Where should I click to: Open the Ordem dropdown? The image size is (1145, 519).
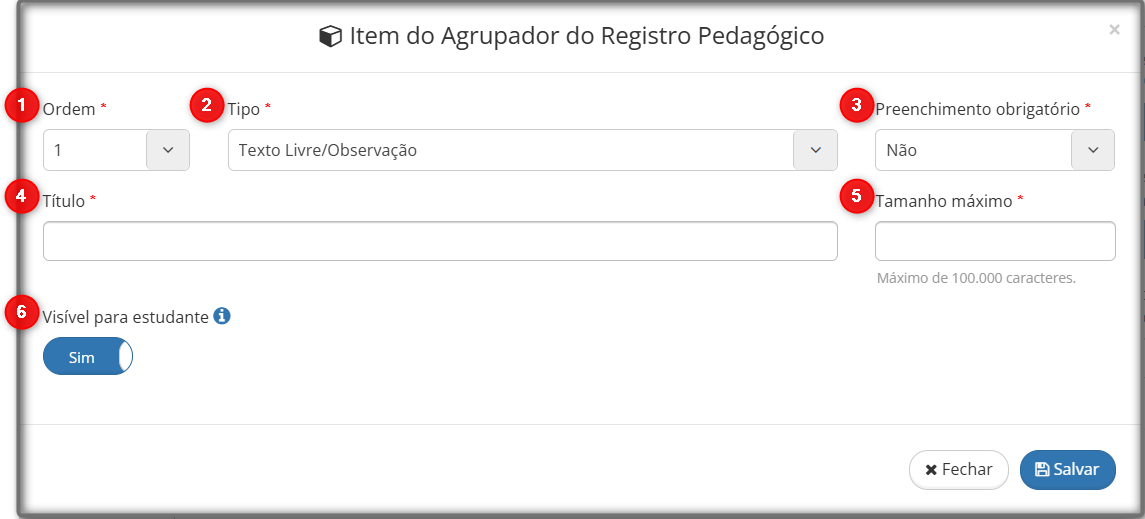click(x=167, y=150)
